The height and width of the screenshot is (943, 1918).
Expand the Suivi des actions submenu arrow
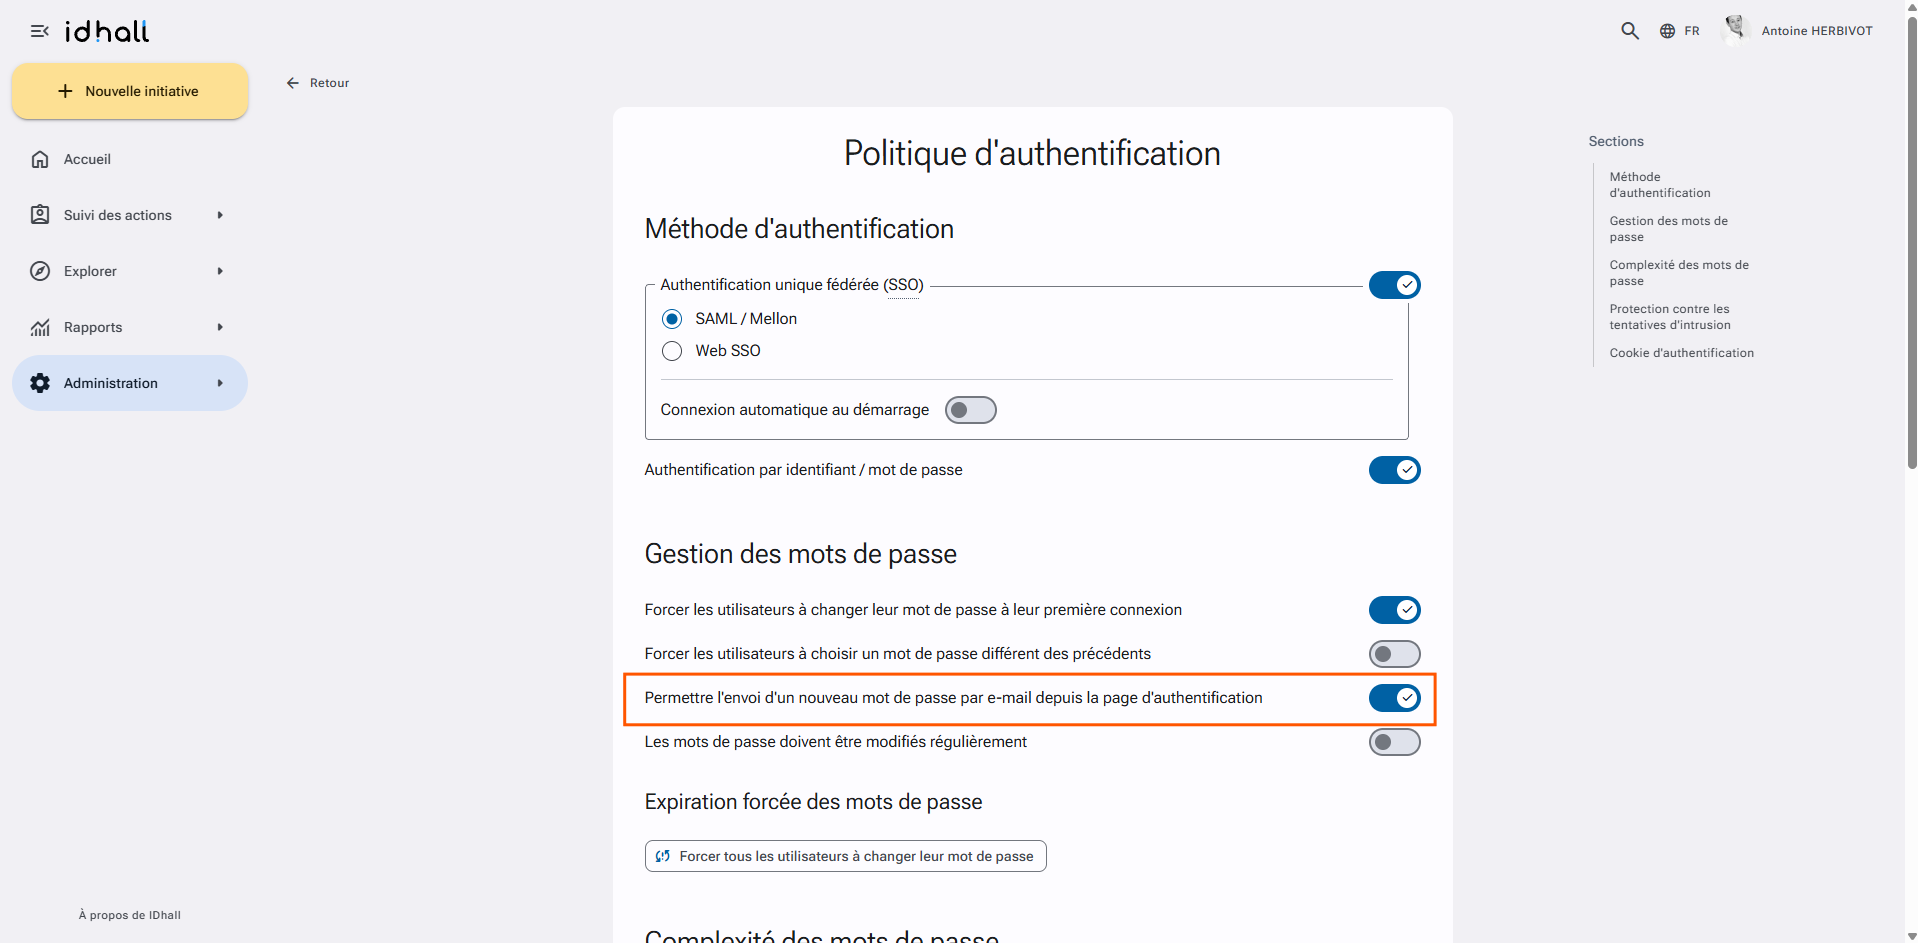tap(220, 215)
